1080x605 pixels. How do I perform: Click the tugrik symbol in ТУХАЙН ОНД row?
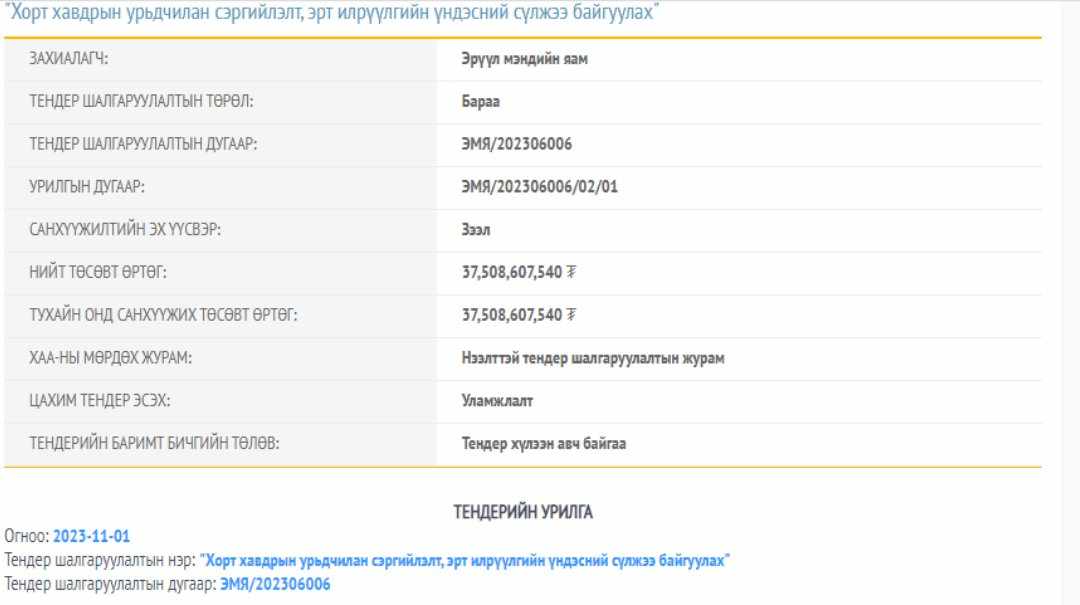coord(571,315)
